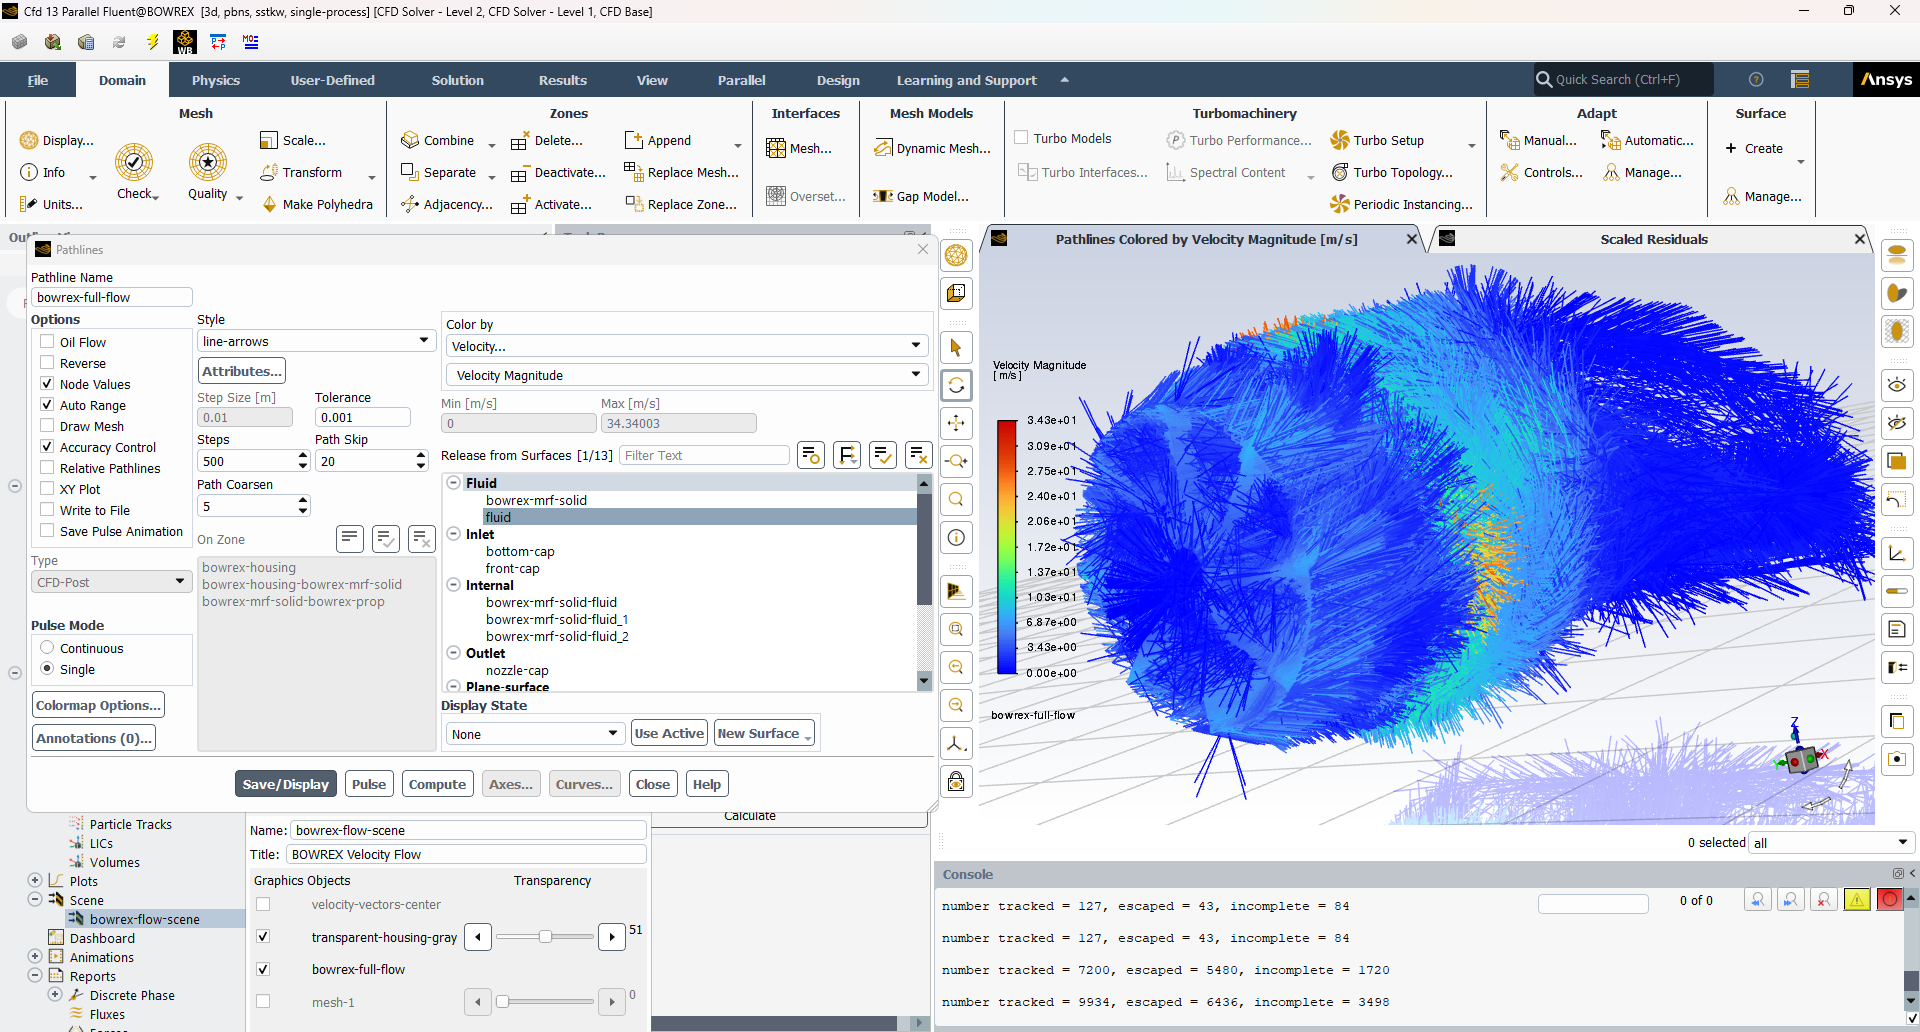The width and height of the screenshot is (1920, 1032).
Task: Open the Dynamic Mesh settings
Action: coord(932,148)
